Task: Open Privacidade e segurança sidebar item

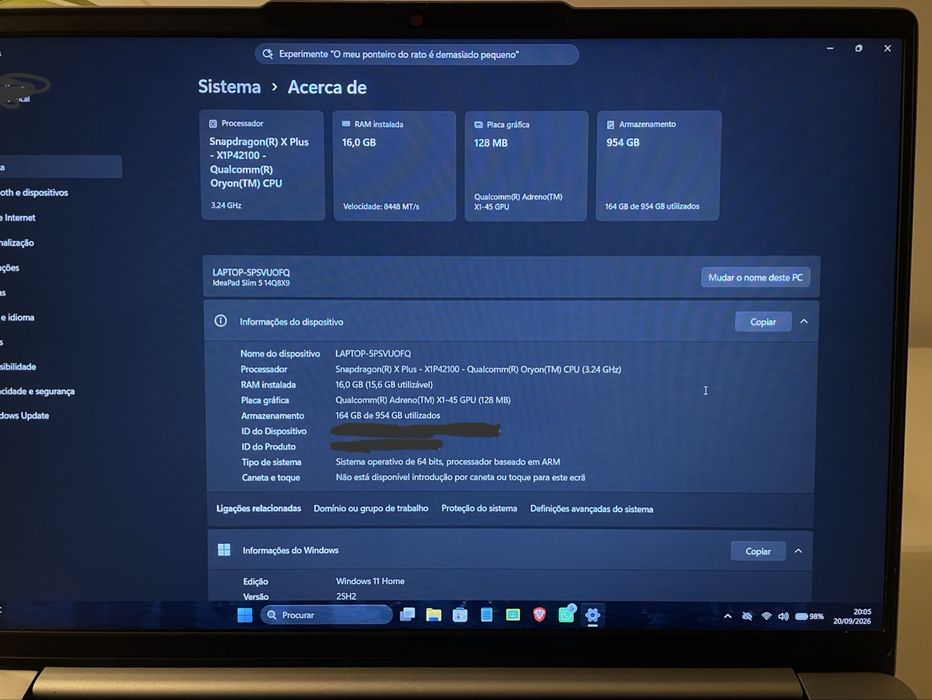Action: [x=37, y=391]
